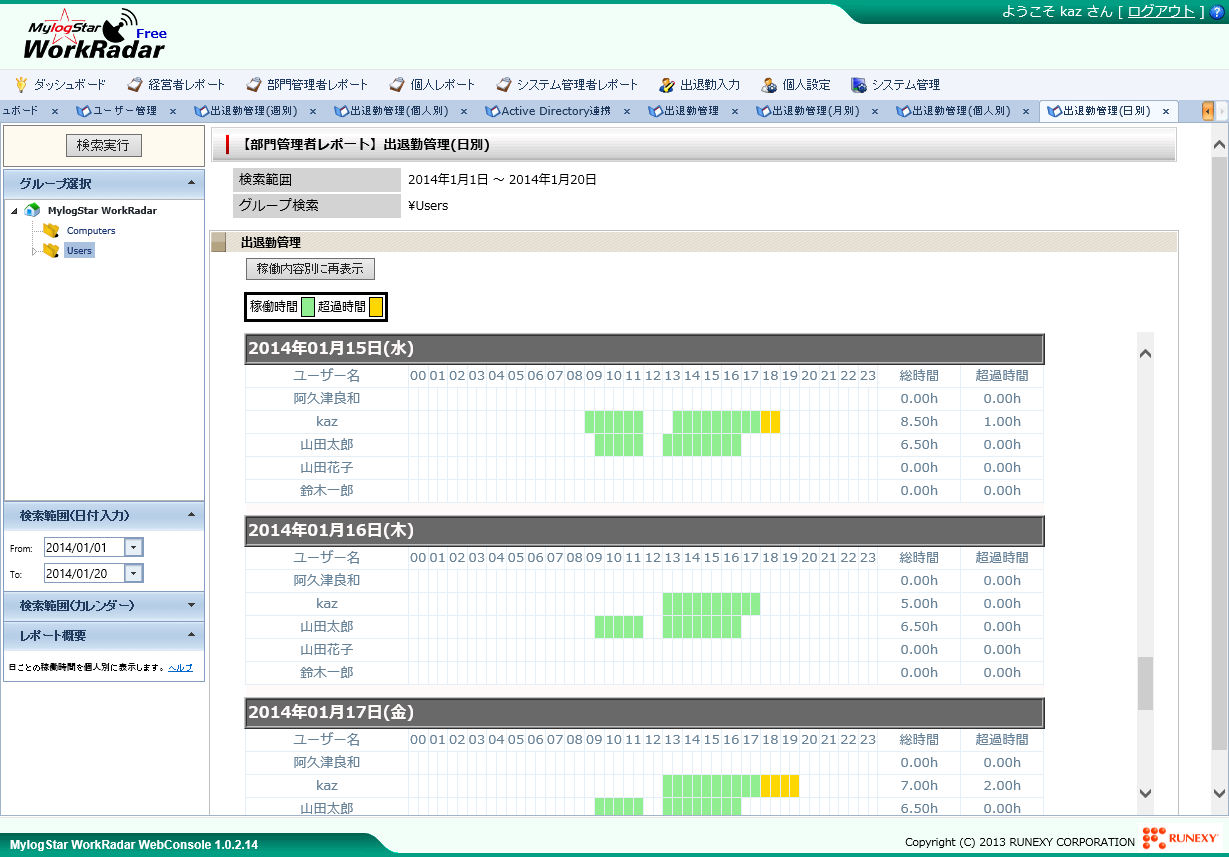The image size is (1229, 857).
Task: Click the 2014年01月15日(水) date header
Action: (x=644, y=348)
